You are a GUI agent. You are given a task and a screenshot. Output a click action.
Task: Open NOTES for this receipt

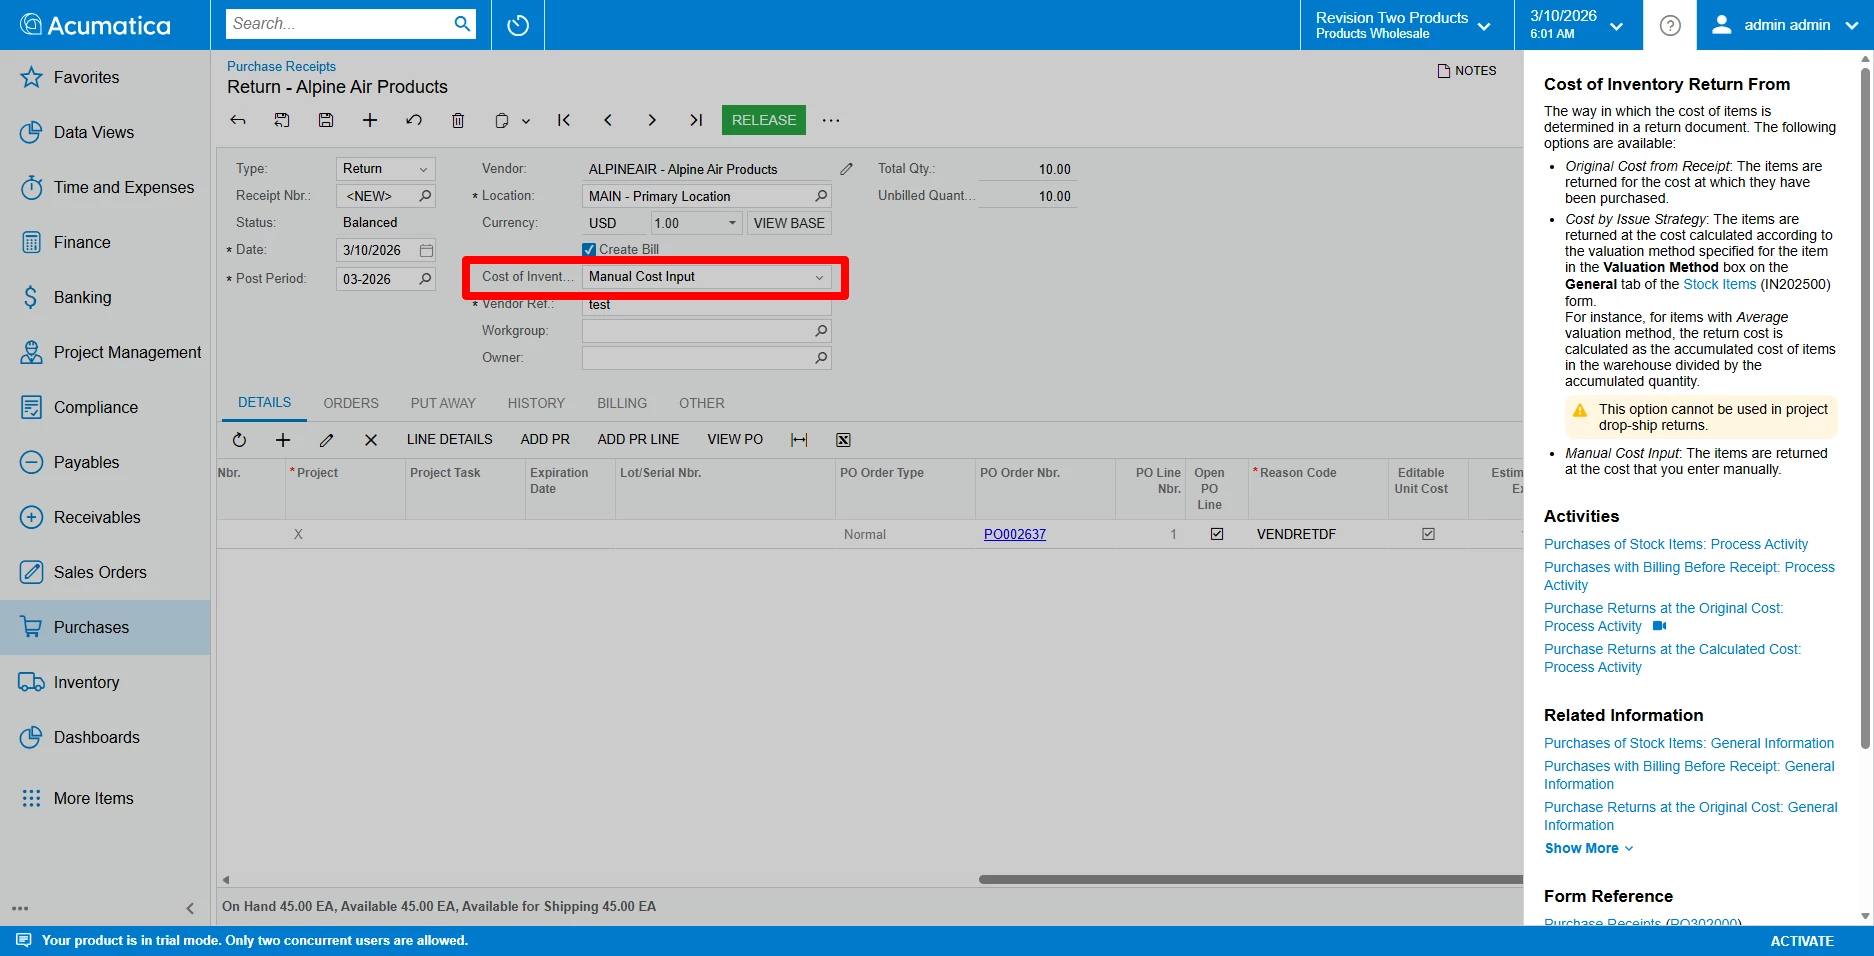click(1467, 71)
